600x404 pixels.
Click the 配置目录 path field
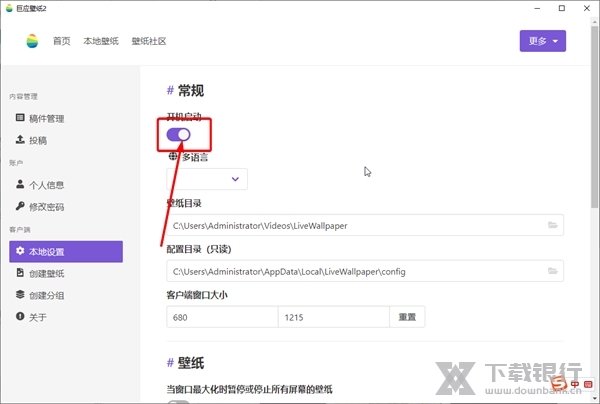point(365,271)
